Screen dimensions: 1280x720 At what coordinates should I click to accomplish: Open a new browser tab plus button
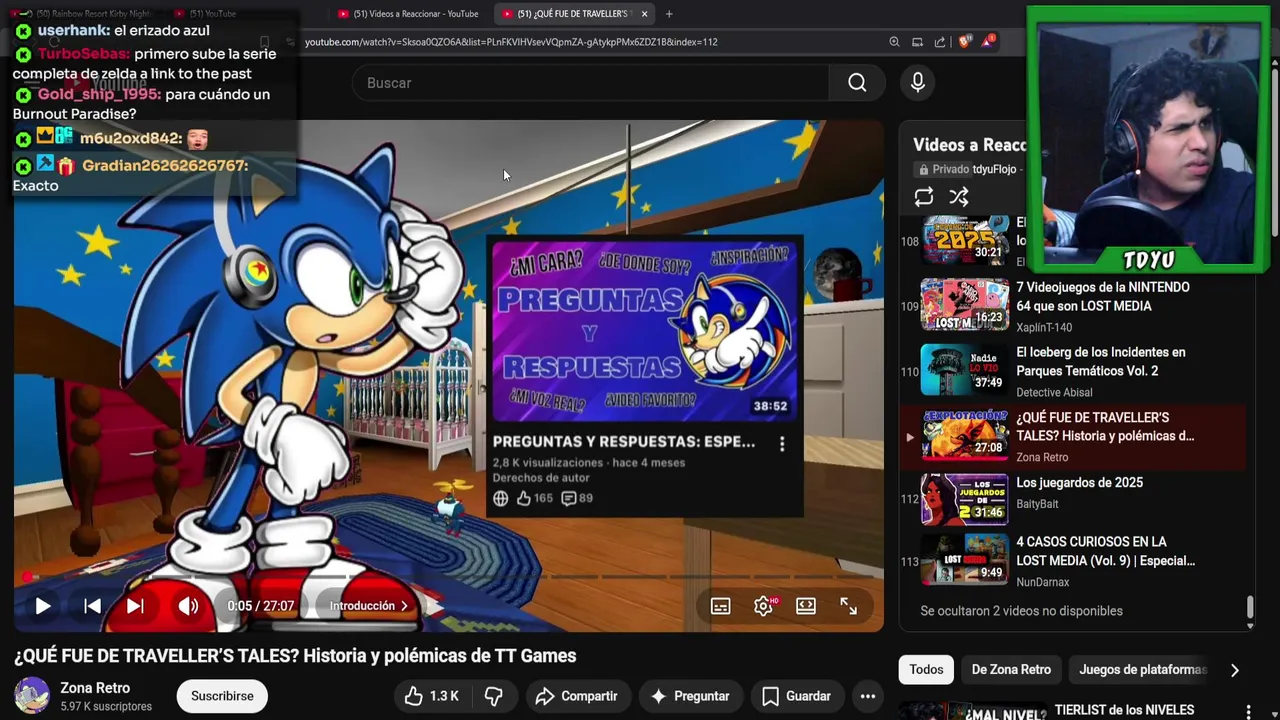click(x=669, y=14)
